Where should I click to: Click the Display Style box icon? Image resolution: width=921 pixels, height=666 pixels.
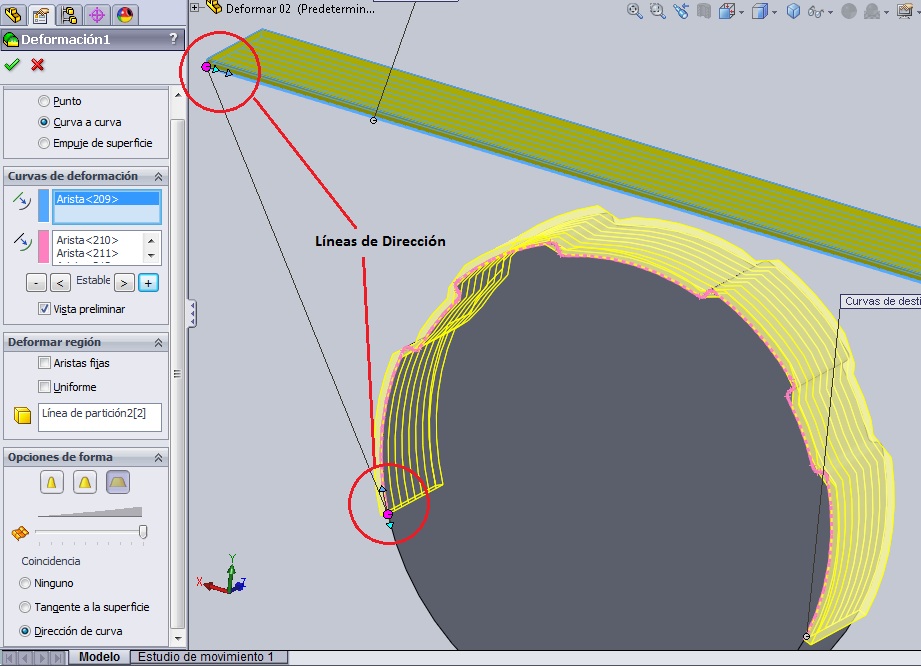(x=759, y=11)
